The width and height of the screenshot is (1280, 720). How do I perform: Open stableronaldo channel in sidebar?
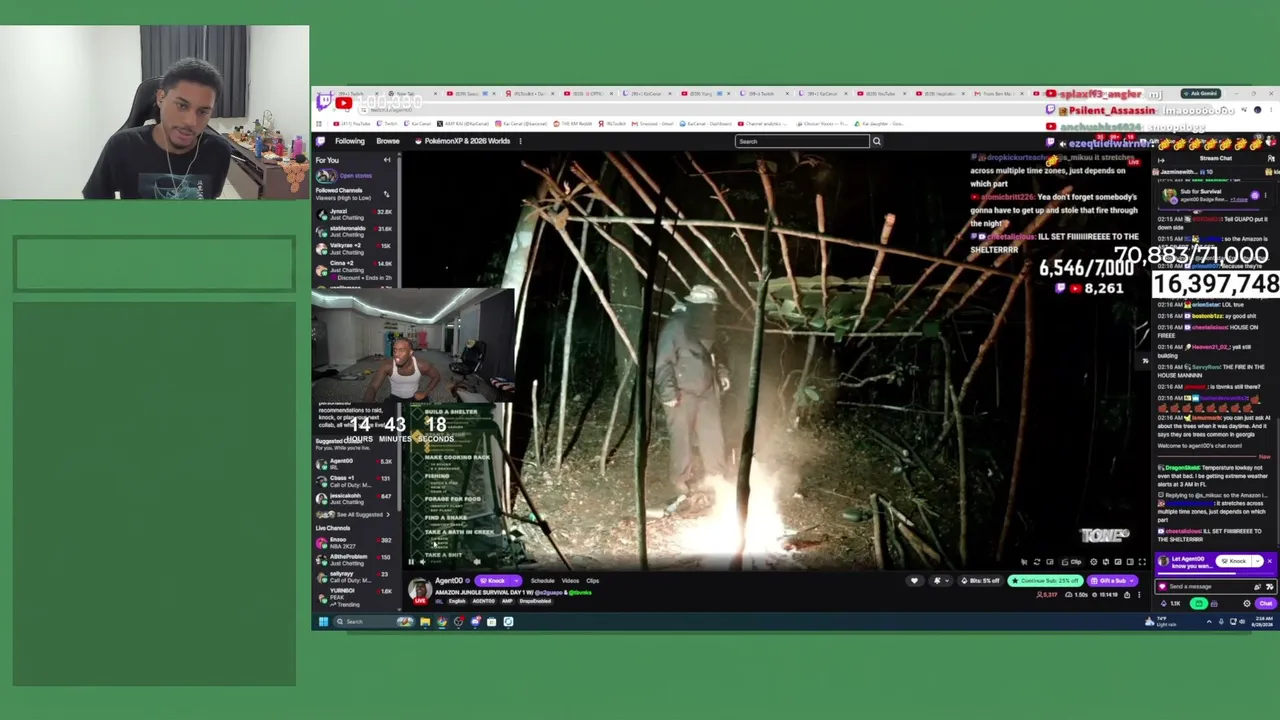coord(355,231)
